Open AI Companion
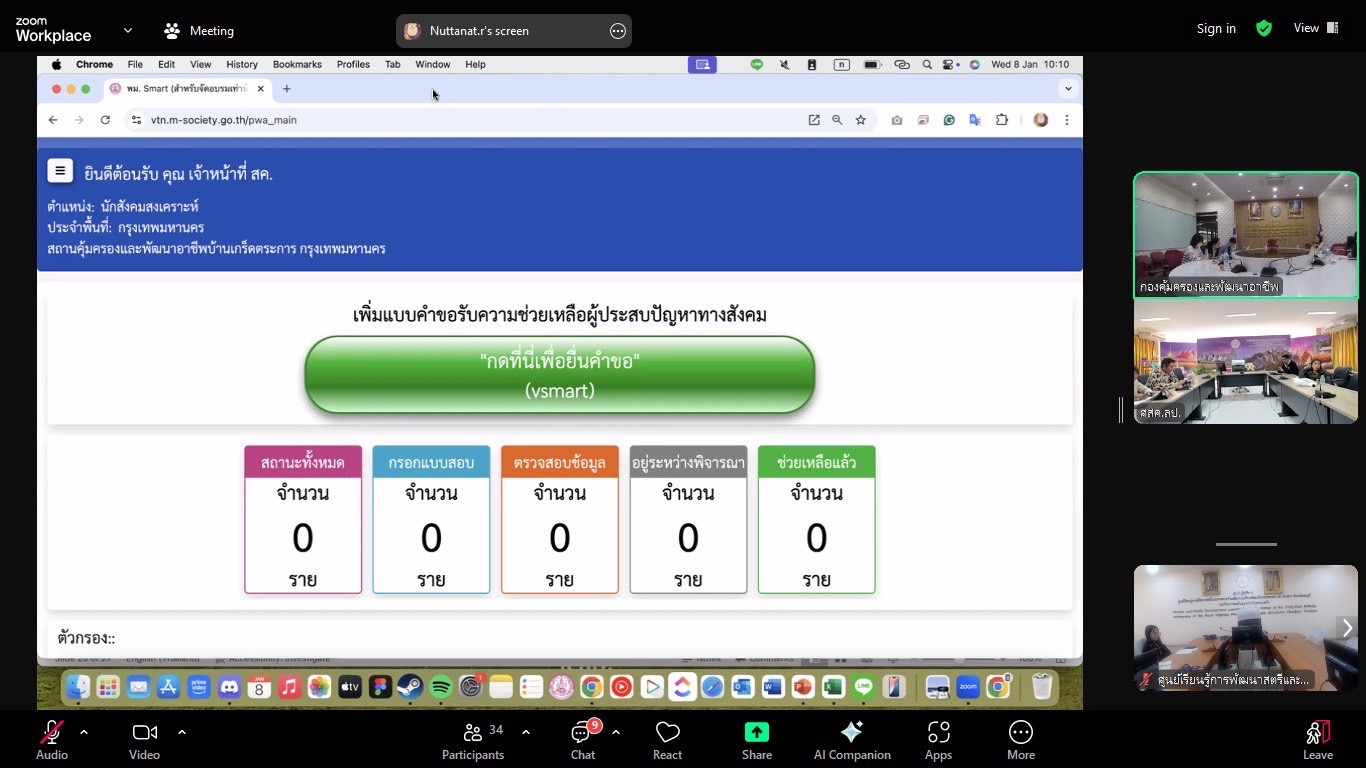1366x768 pixels. click(x=852, y=741)
